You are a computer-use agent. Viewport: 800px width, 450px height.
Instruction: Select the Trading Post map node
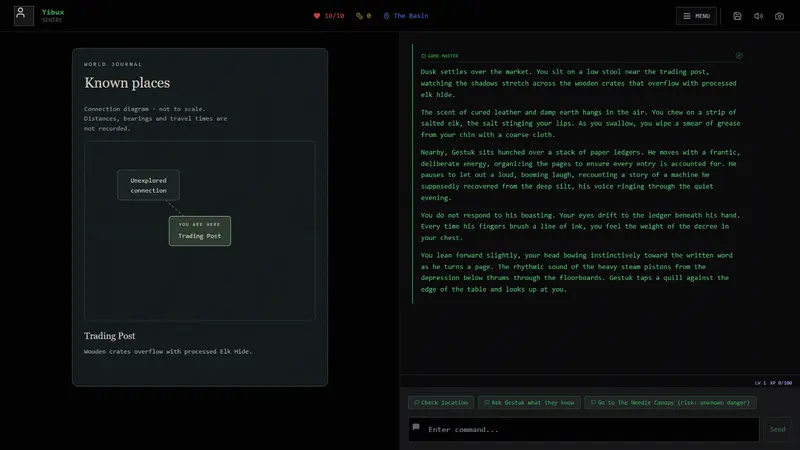[x=199, y=231]
